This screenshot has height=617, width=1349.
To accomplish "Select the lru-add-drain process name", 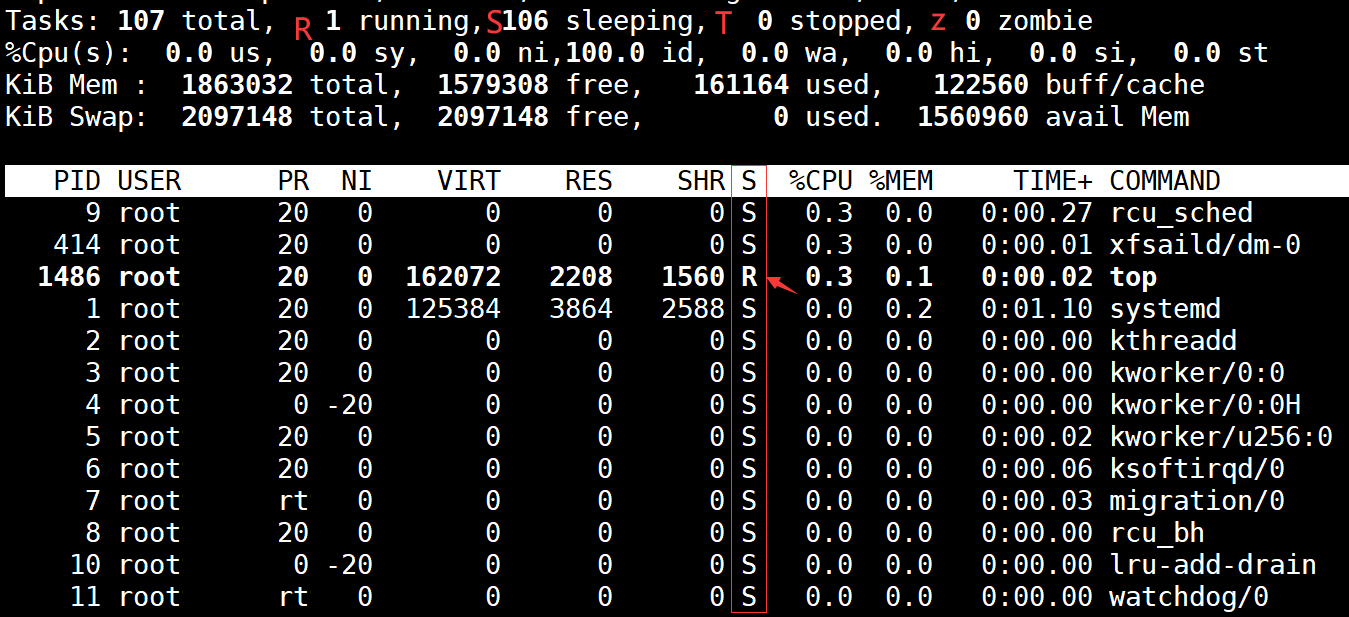I will (1213, 565).
